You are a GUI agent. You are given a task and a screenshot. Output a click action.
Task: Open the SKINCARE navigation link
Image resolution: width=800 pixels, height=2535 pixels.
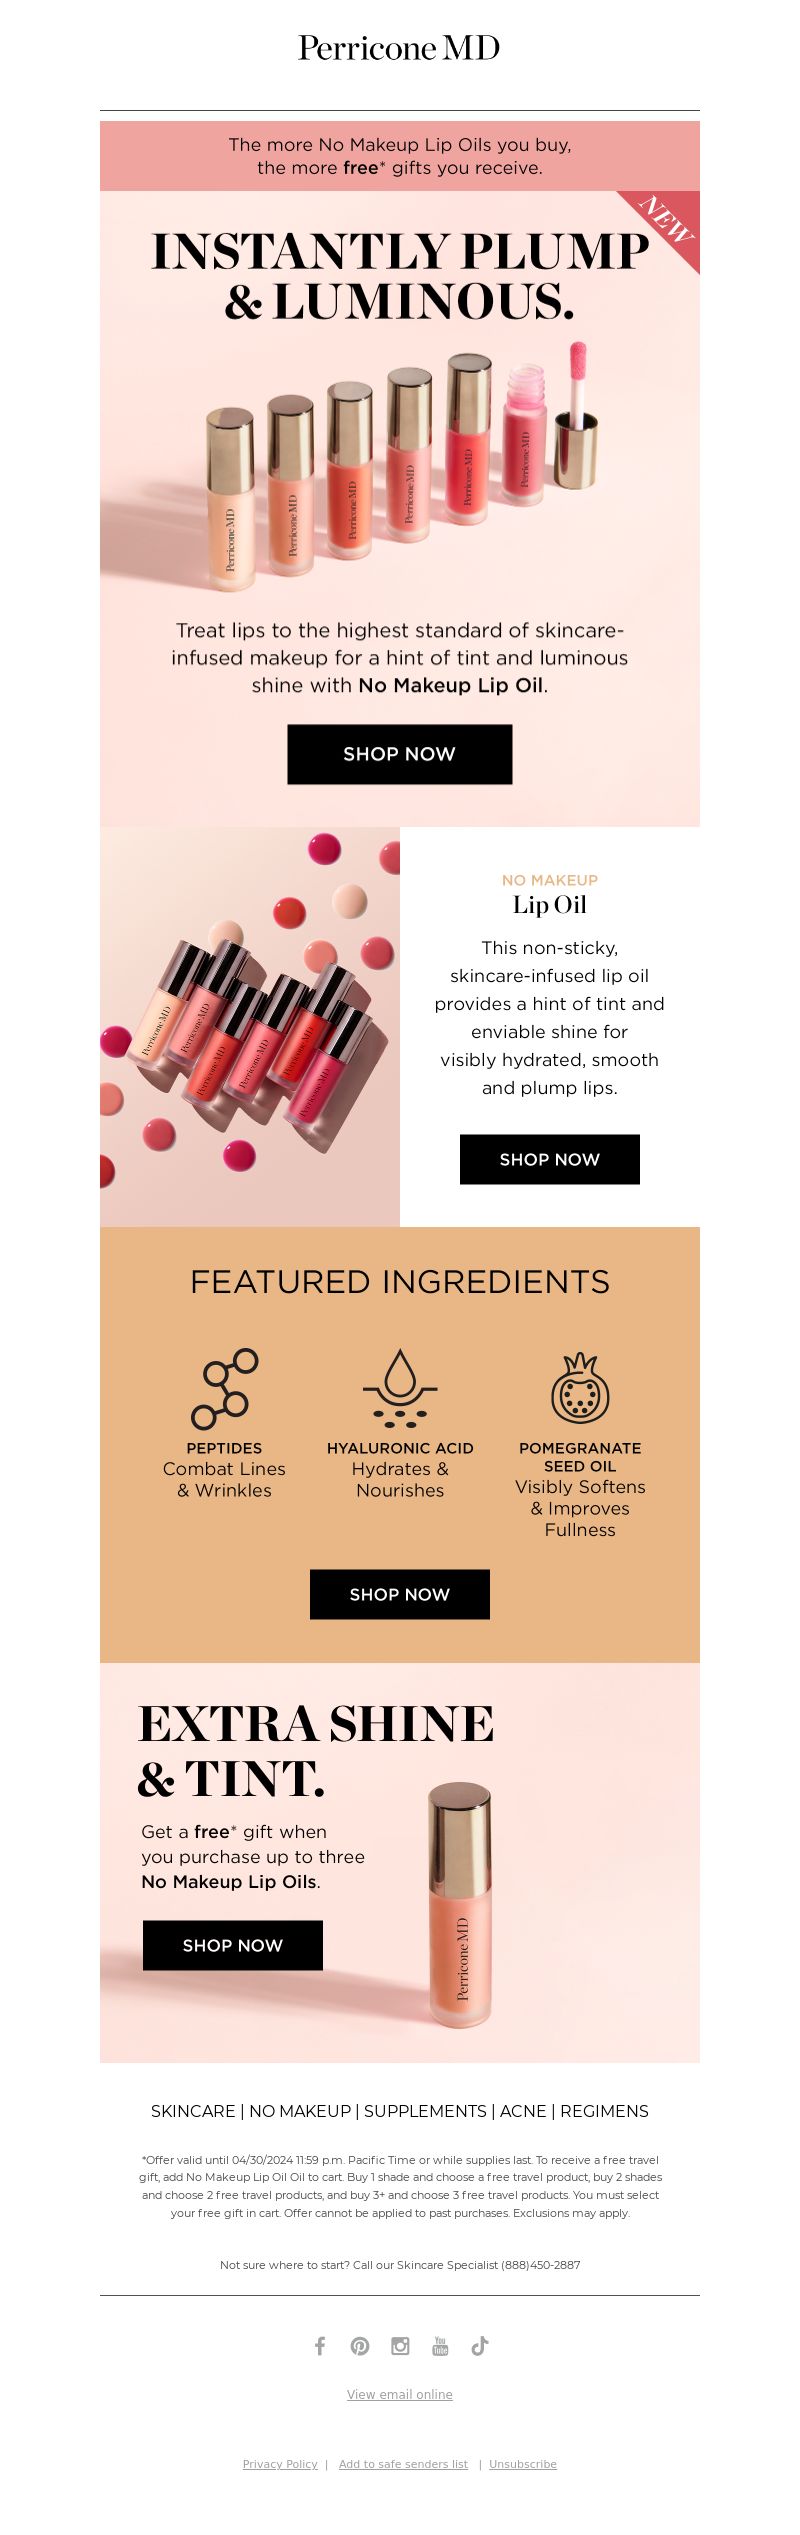pyautogui.click(x=193, y=2111)
